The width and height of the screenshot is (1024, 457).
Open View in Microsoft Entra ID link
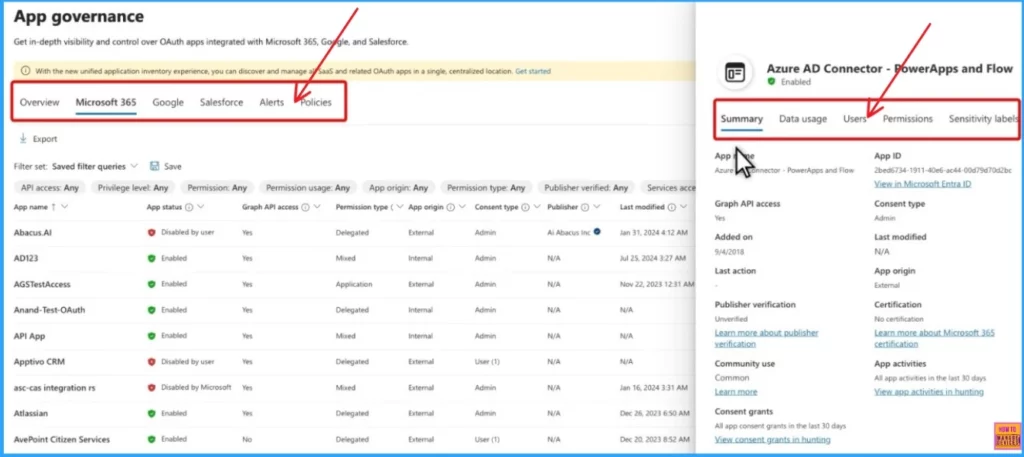(923, 184)
